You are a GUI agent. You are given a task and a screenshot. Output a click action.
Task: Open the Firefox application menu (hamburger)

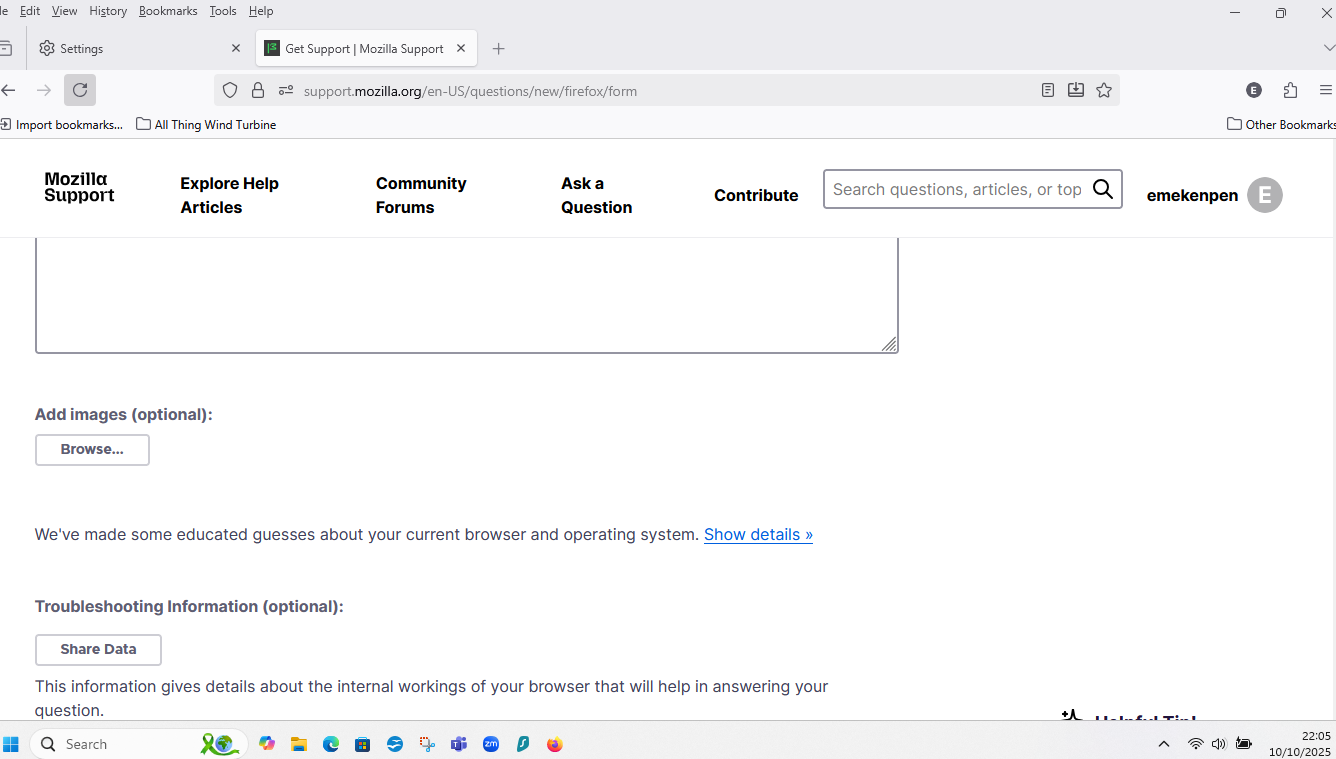pos(1326,90)
